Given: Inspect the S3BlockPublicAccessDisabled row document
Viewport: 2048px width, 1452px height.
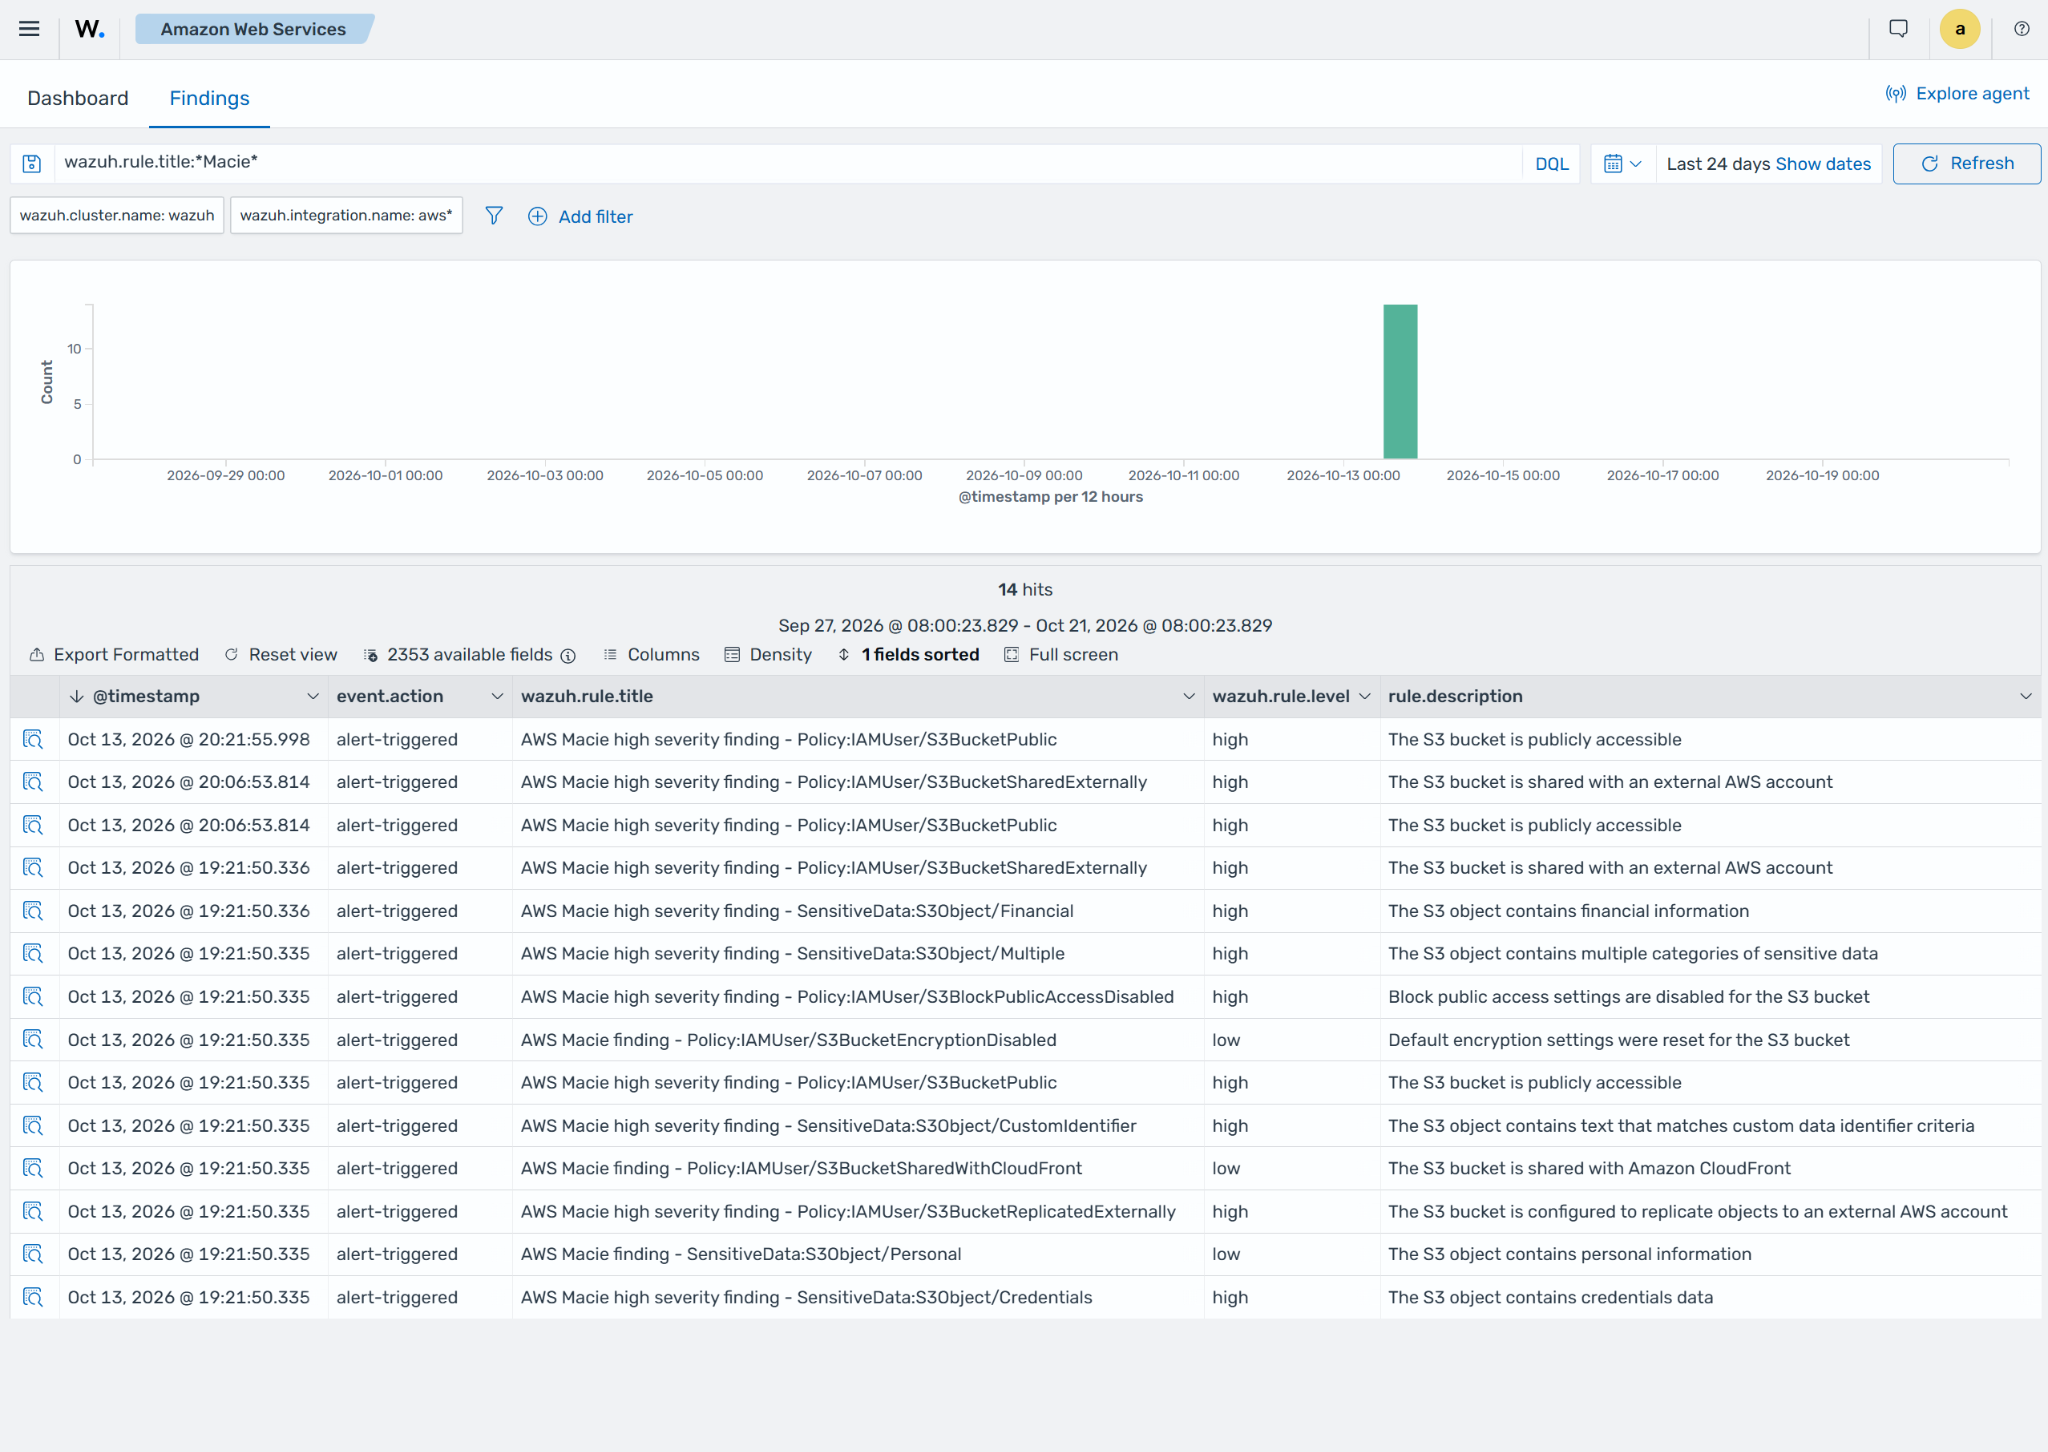Looking at the screenshot, I should [33, 997].
